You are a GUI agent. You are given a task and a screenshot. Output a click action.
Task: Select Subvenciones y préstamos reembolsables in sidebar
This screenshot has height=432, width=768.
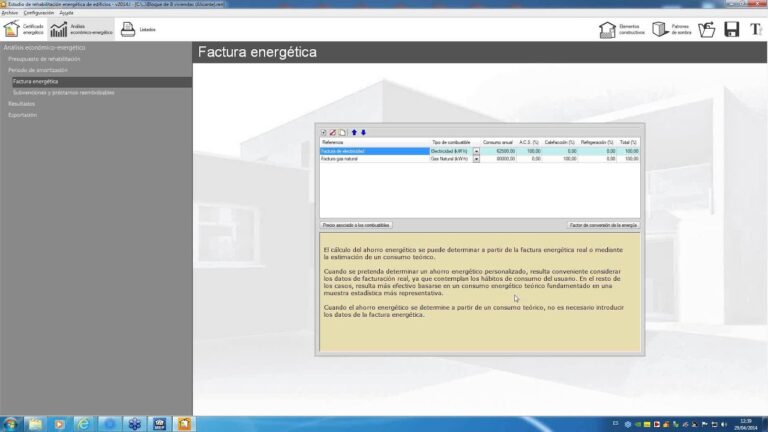[x=64, y=92]
